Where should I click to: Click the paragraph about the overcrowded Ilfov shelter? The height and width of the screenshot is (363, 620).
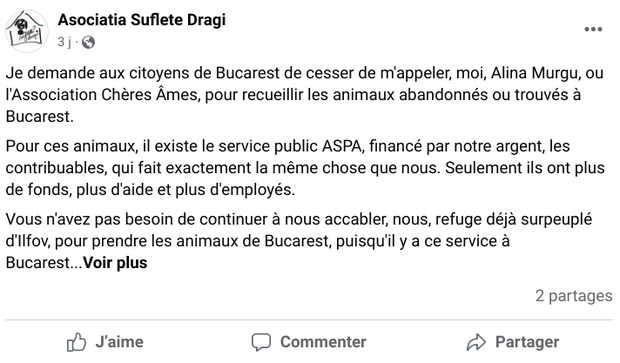point(299,241)
